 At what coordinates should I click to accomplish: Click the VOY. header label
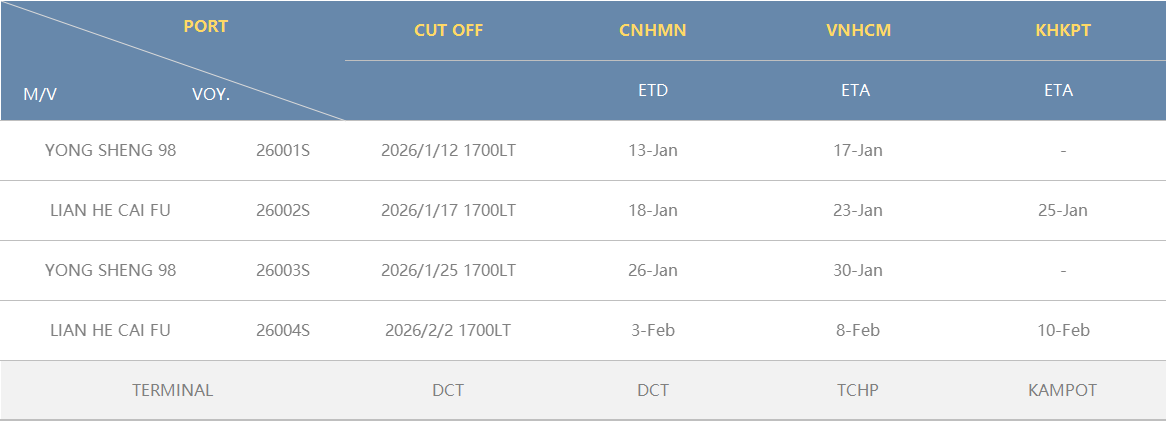pos(211,95)
